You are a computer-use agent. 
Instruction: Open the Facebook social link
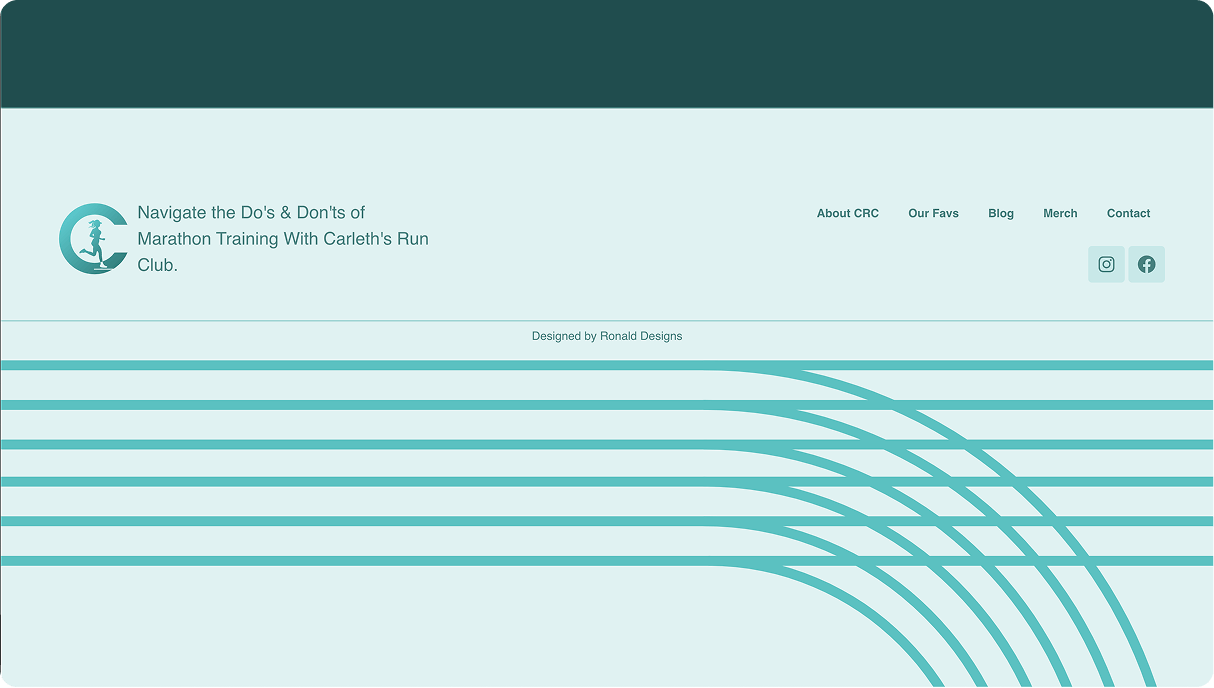[1146, 264]
